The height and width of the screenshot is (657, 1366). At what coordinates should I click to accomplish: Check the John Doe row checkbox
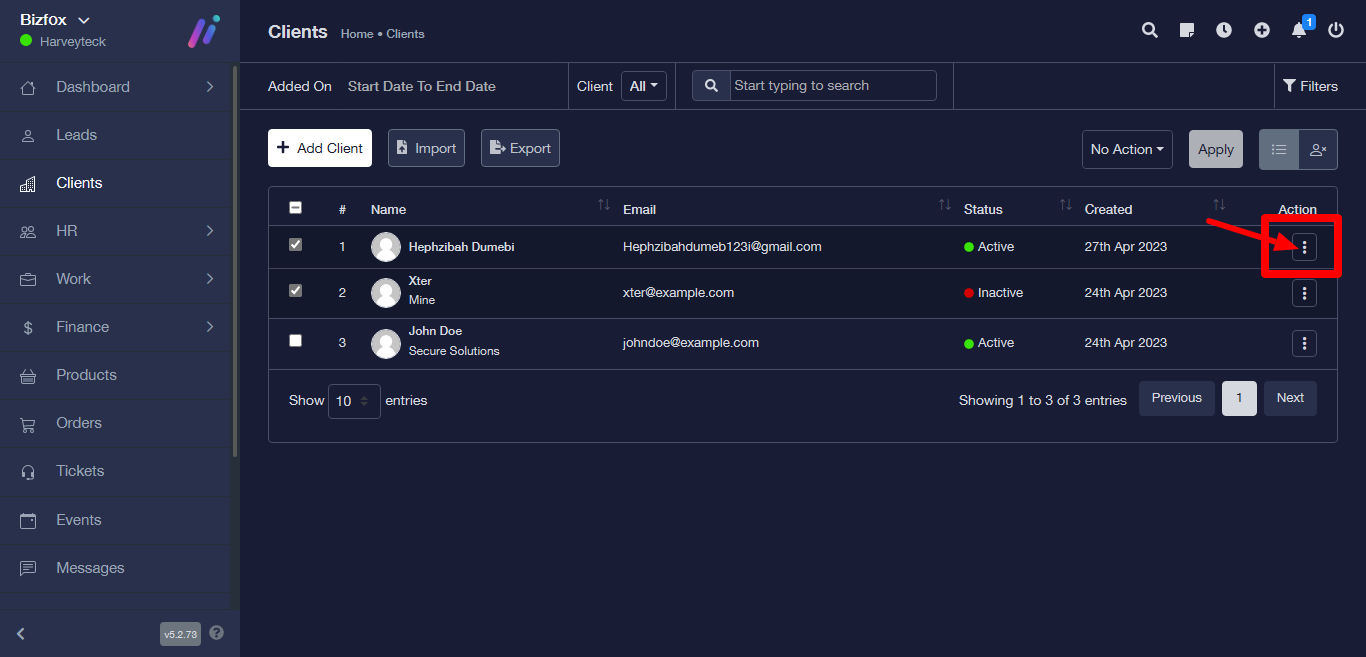click(295, 341)
